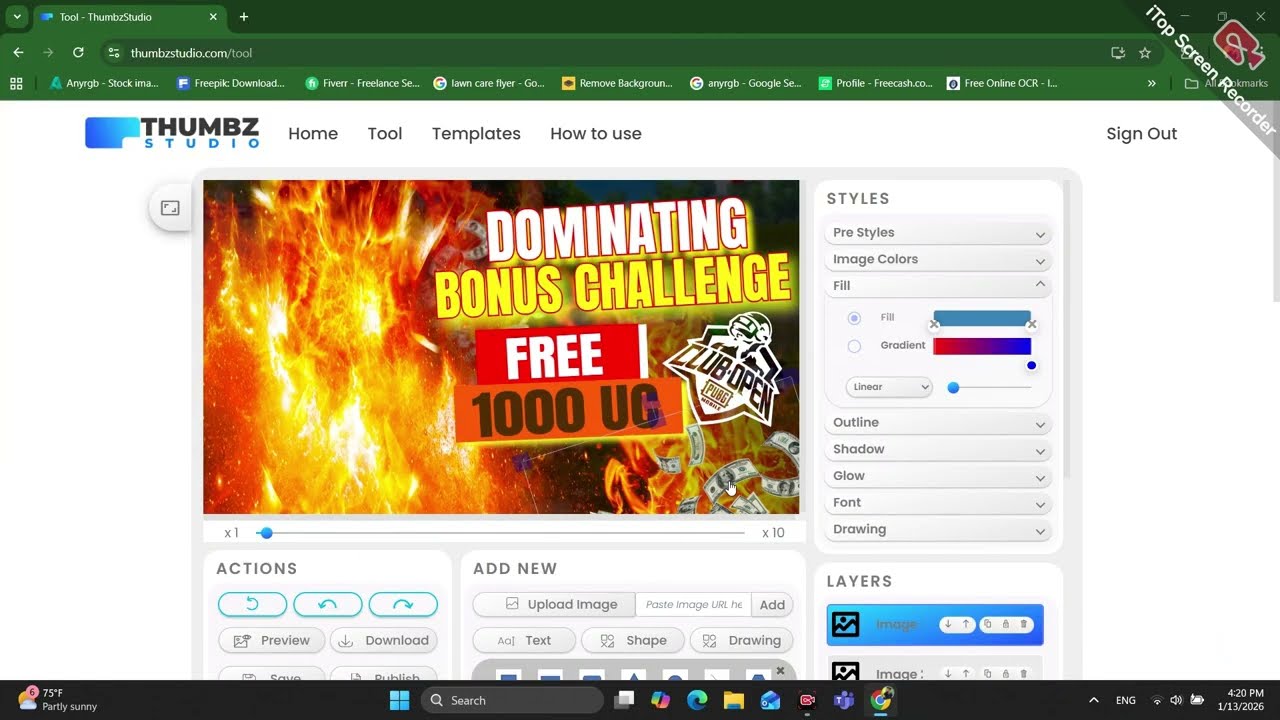Open the Windows Start menu
This screenshot has width=1280, height=720.
(x=399, y=700)
